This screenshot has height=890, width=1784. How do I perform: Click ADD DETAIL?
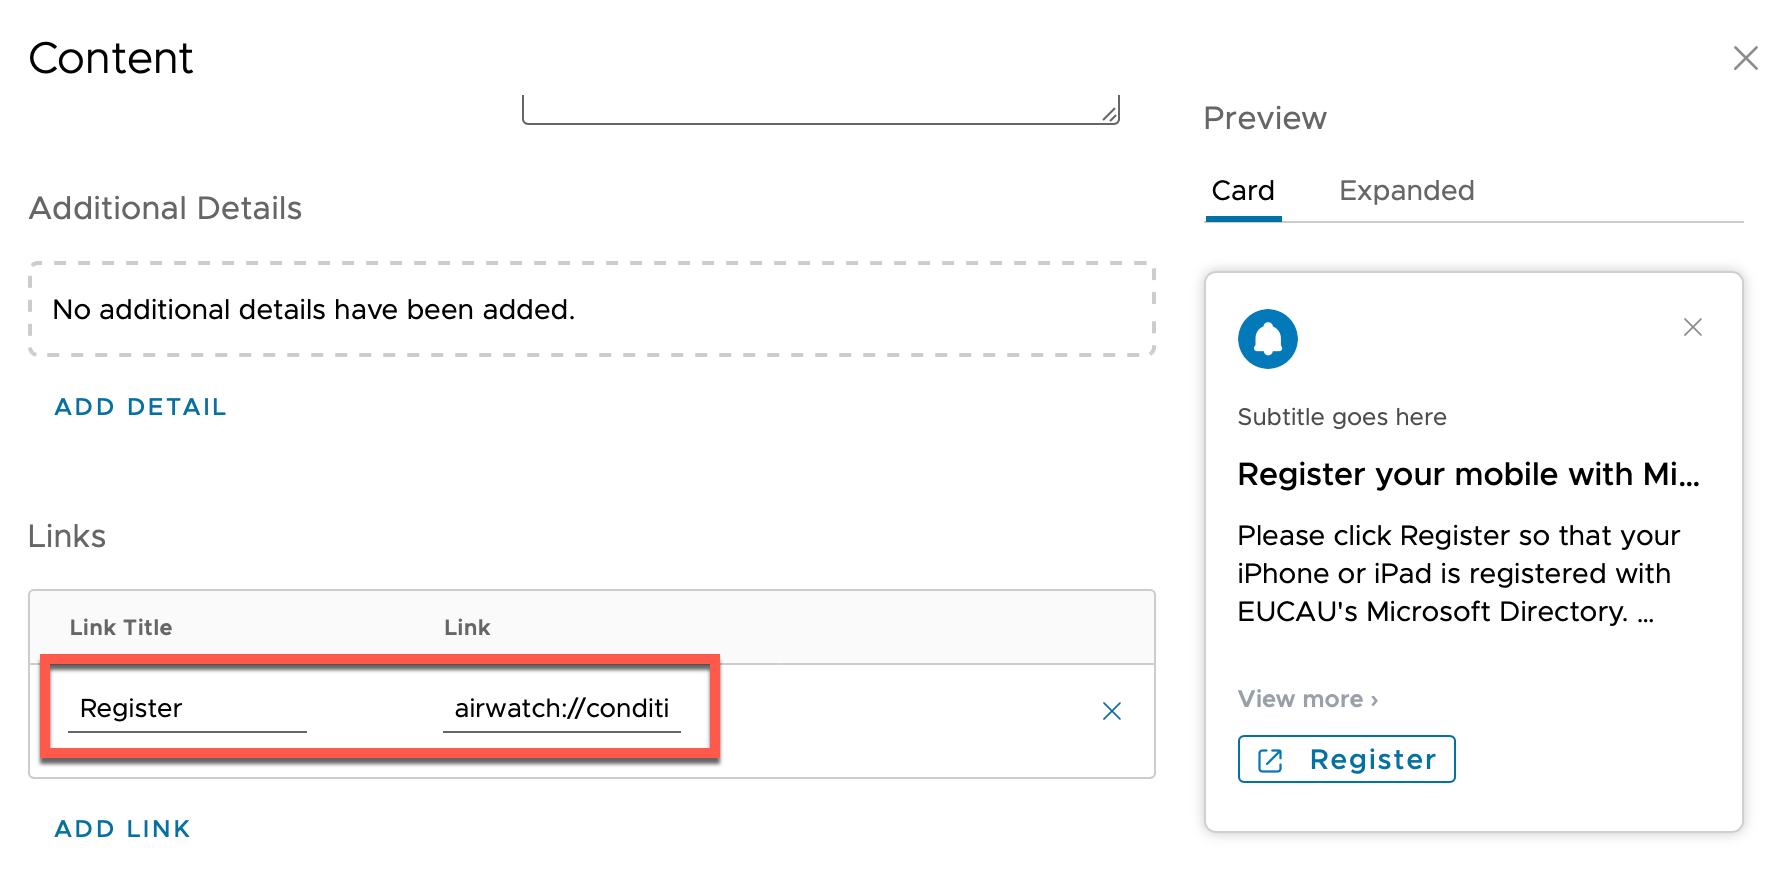point(141,407)
